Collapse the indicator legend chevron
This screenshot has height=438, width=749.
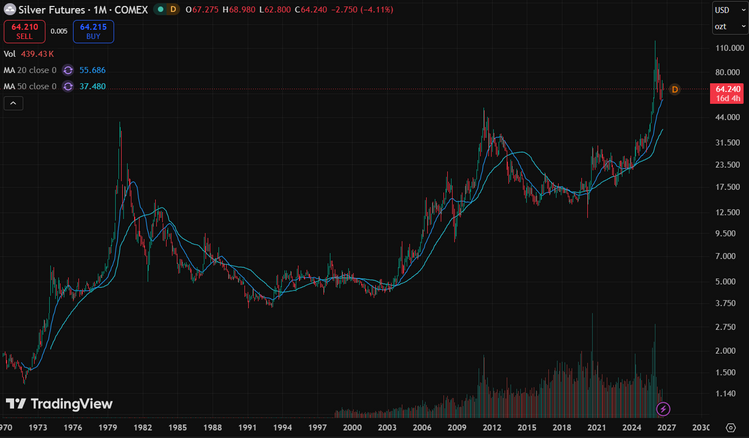13,103
